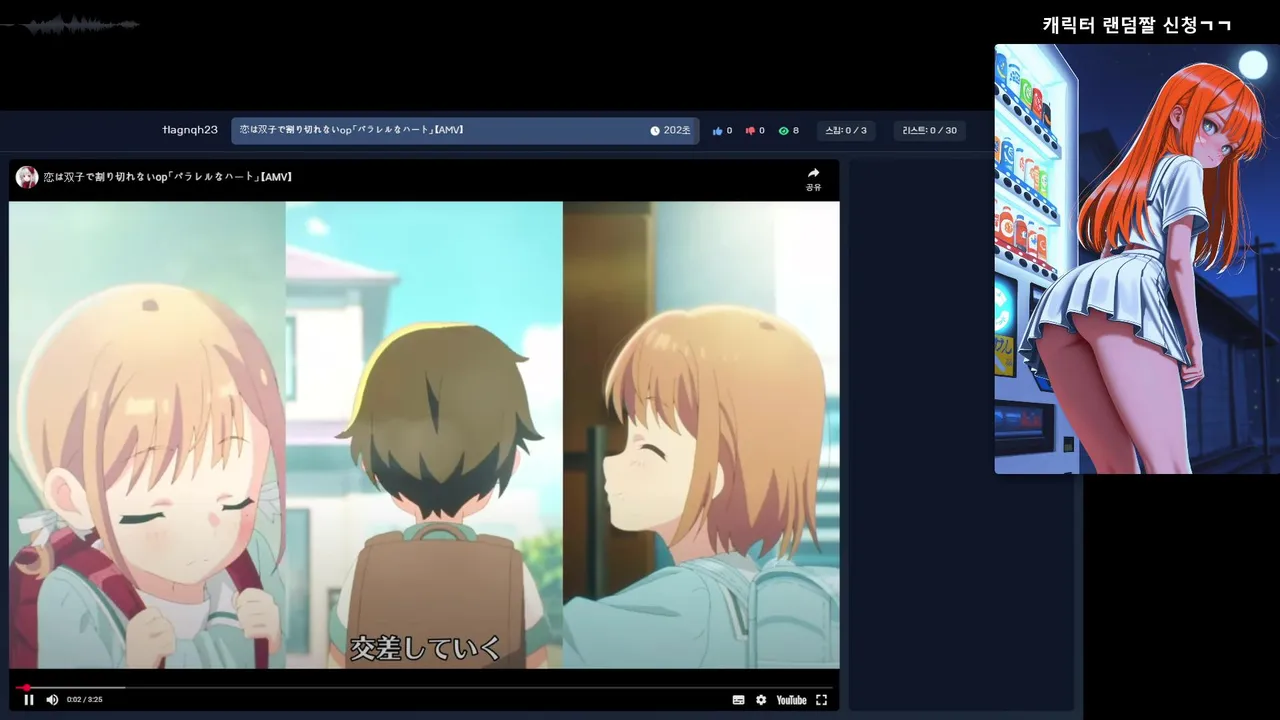Open the embedded video title link

click(168, 177)
